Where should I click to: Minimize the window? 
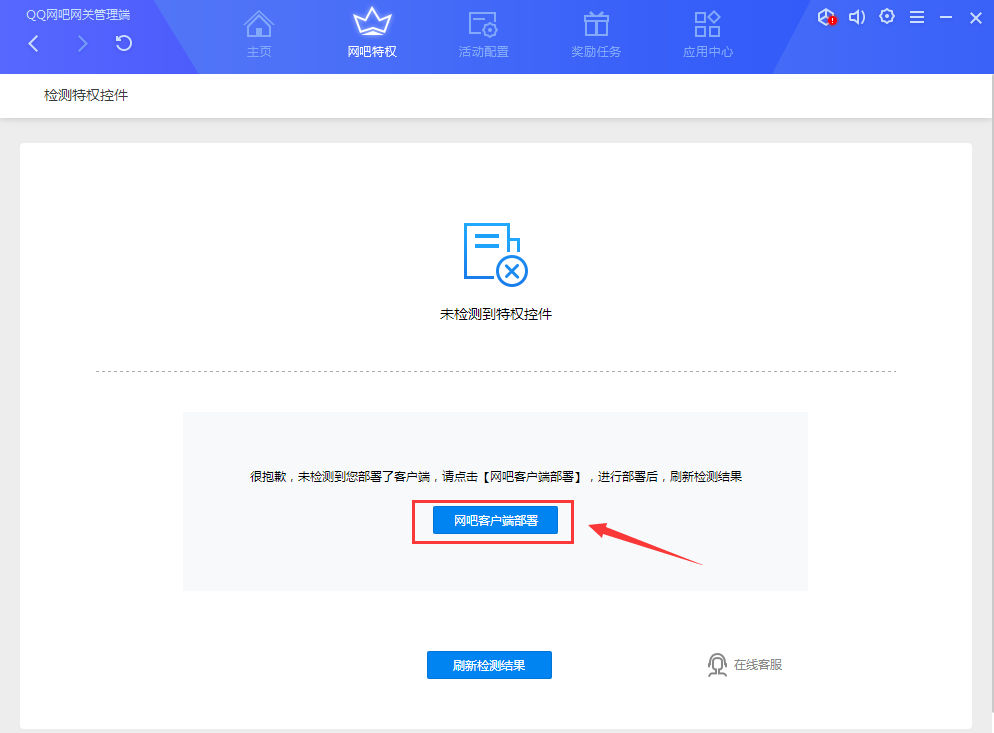point(946,17)
